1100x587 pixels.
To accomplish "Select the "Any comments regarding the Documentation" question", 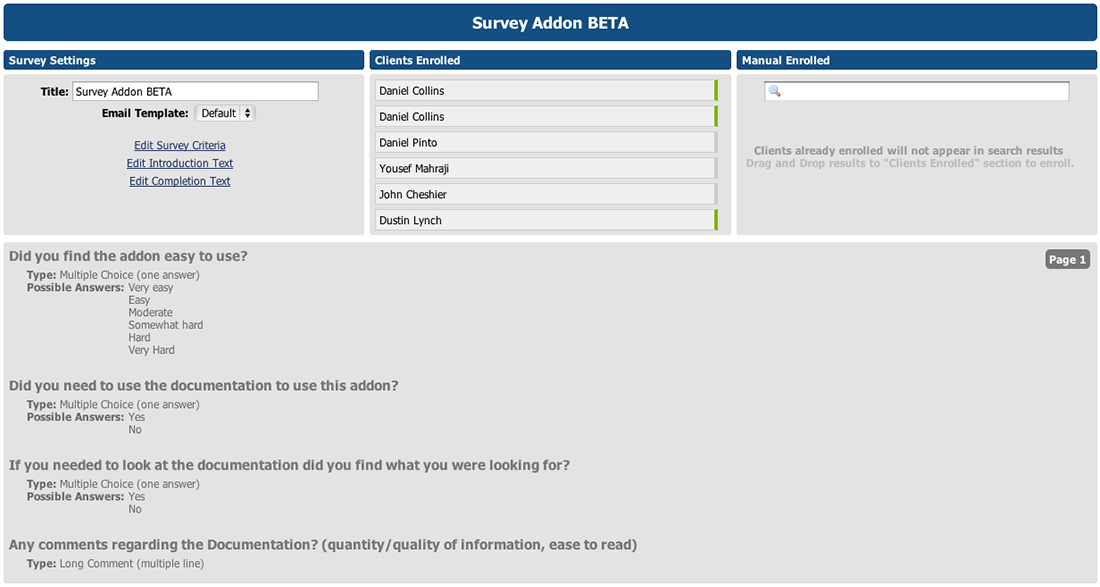I will 323,546.
